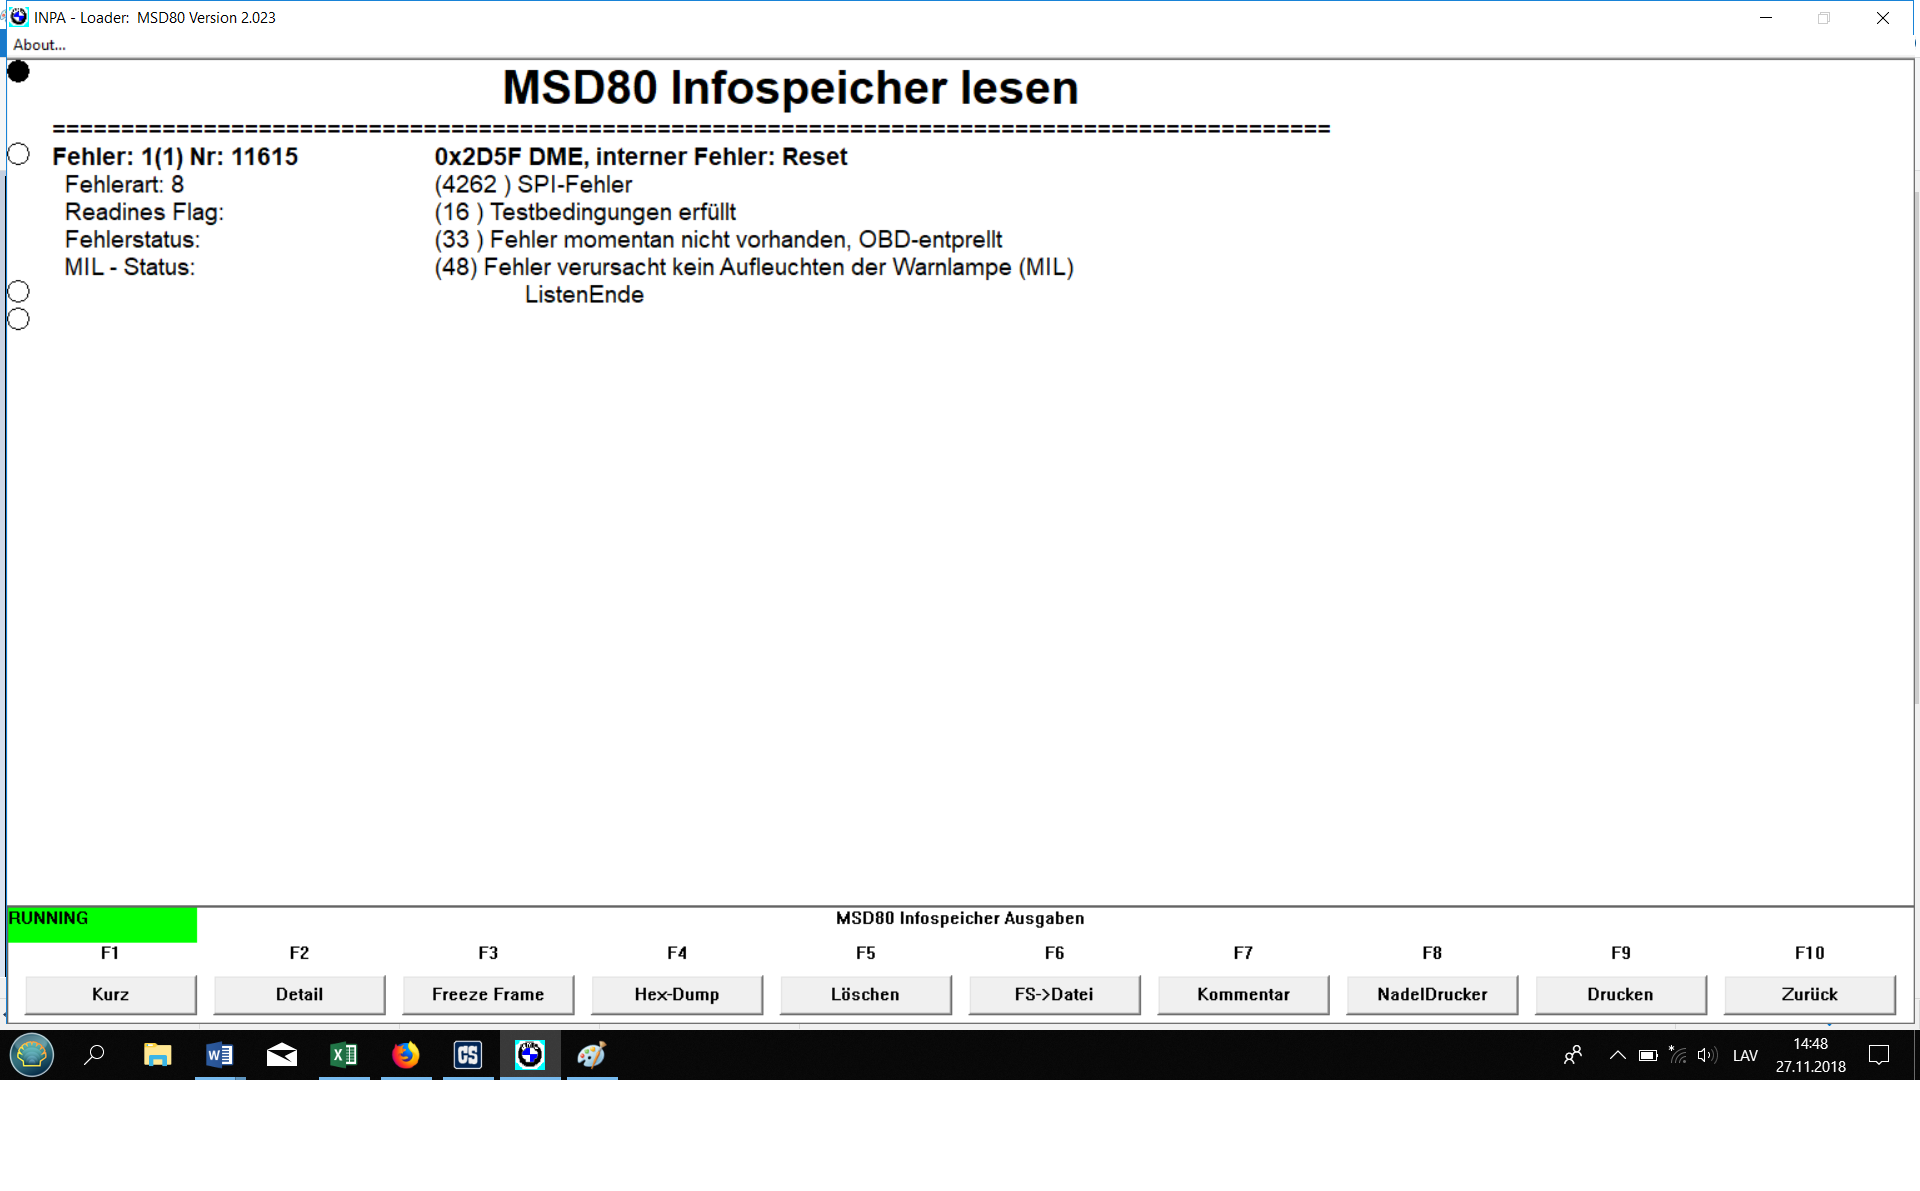Image resolution: width=1920 pixels, height=1191 pixels.
Task: Open Word from the taskbar
Action: pyautogui.click(x=219, y=1055)
